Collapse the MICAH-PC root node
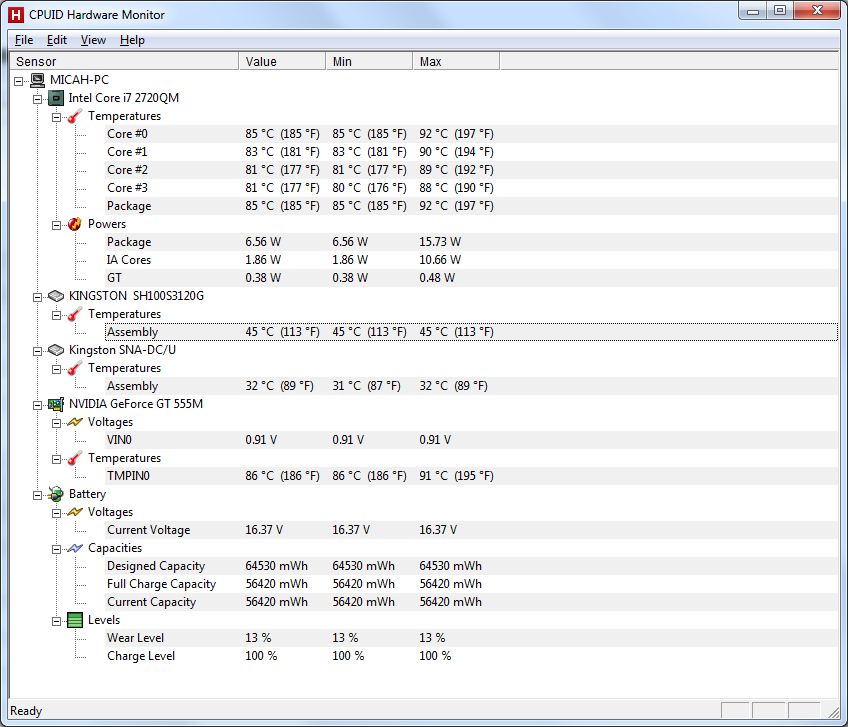The height and width of the screenshot is (727, 848). point(18,81)
